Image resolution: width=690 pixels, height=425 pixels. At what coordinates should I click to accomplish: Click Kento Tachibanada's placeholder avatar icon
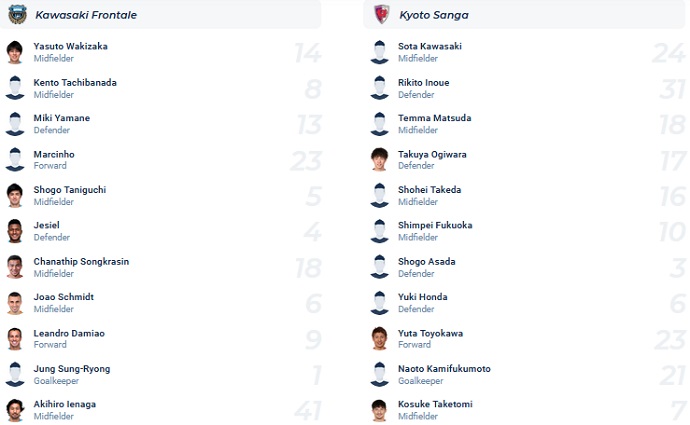(x=15, y=88)
